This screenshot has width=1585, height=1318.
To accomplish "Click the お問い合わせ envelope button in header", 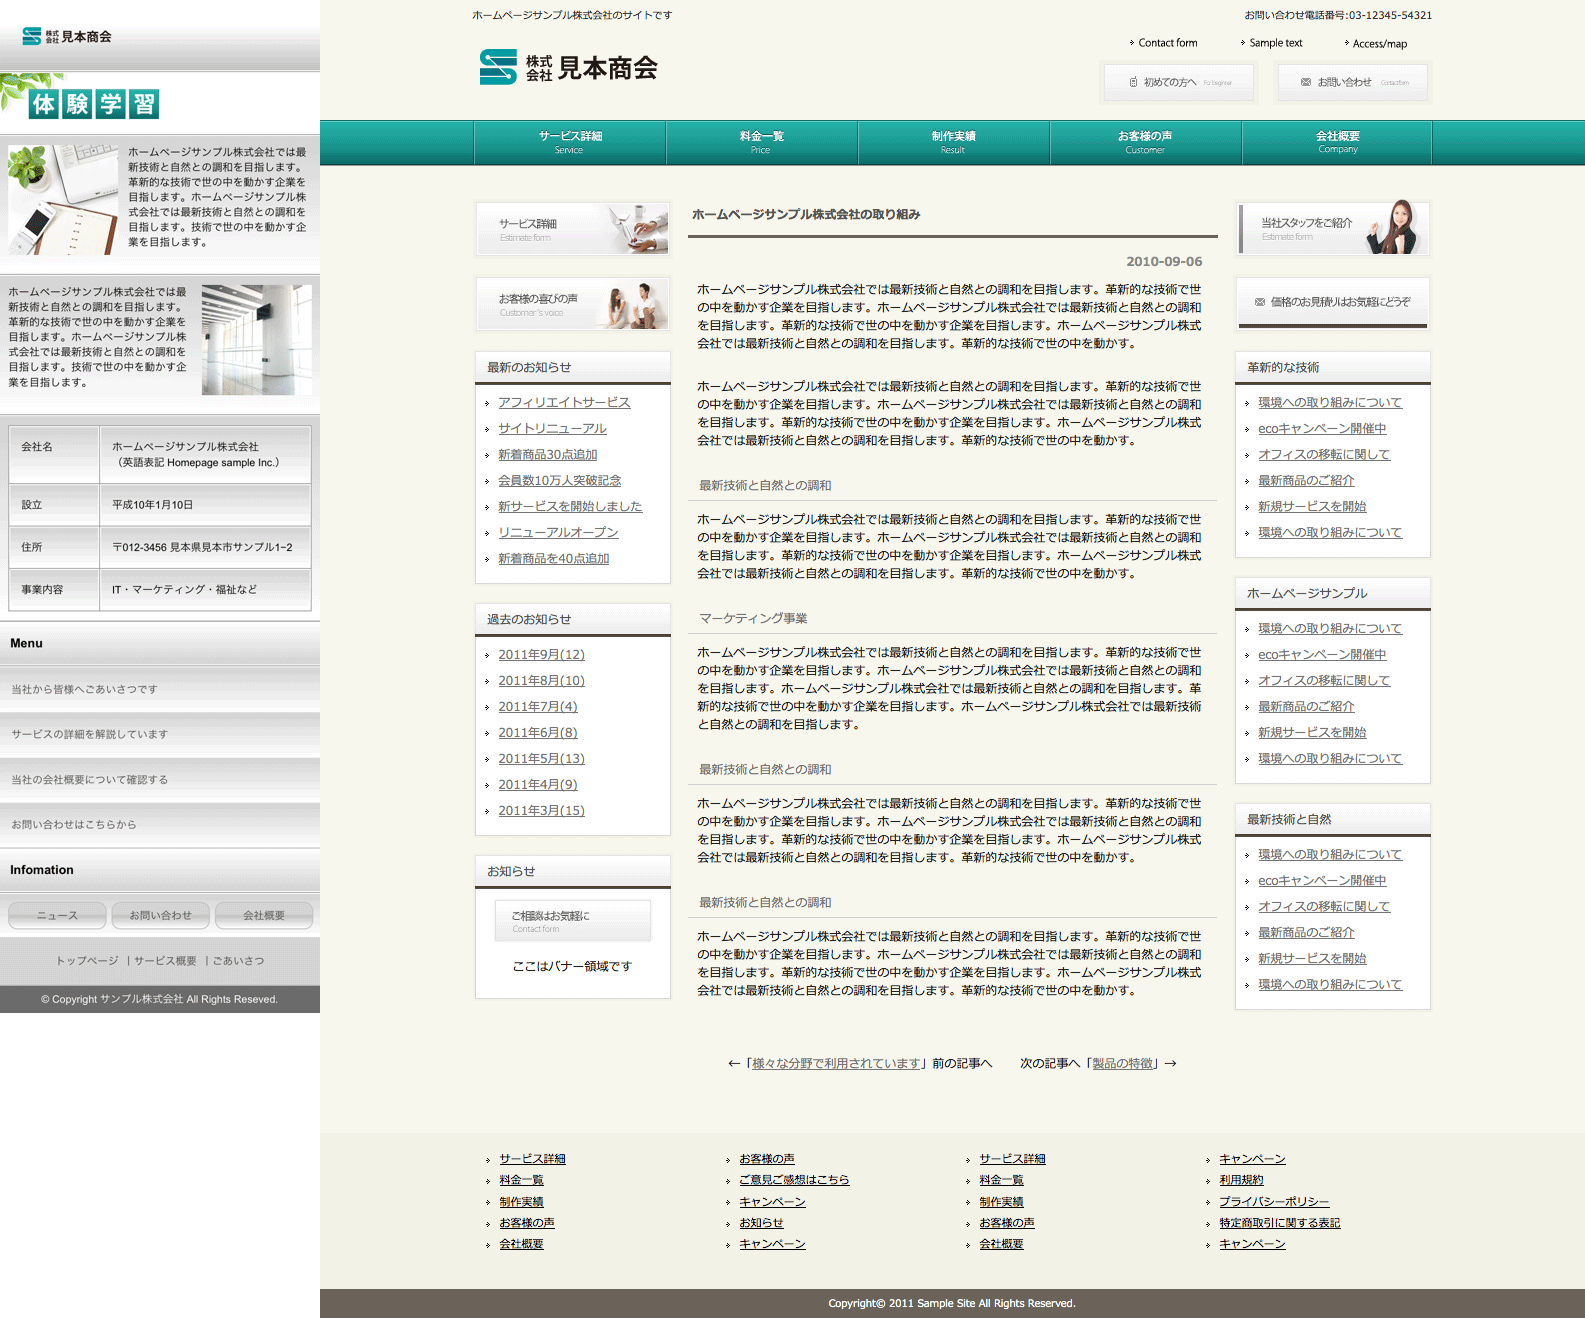I will pyautogui.click(x=1352, y=83).
